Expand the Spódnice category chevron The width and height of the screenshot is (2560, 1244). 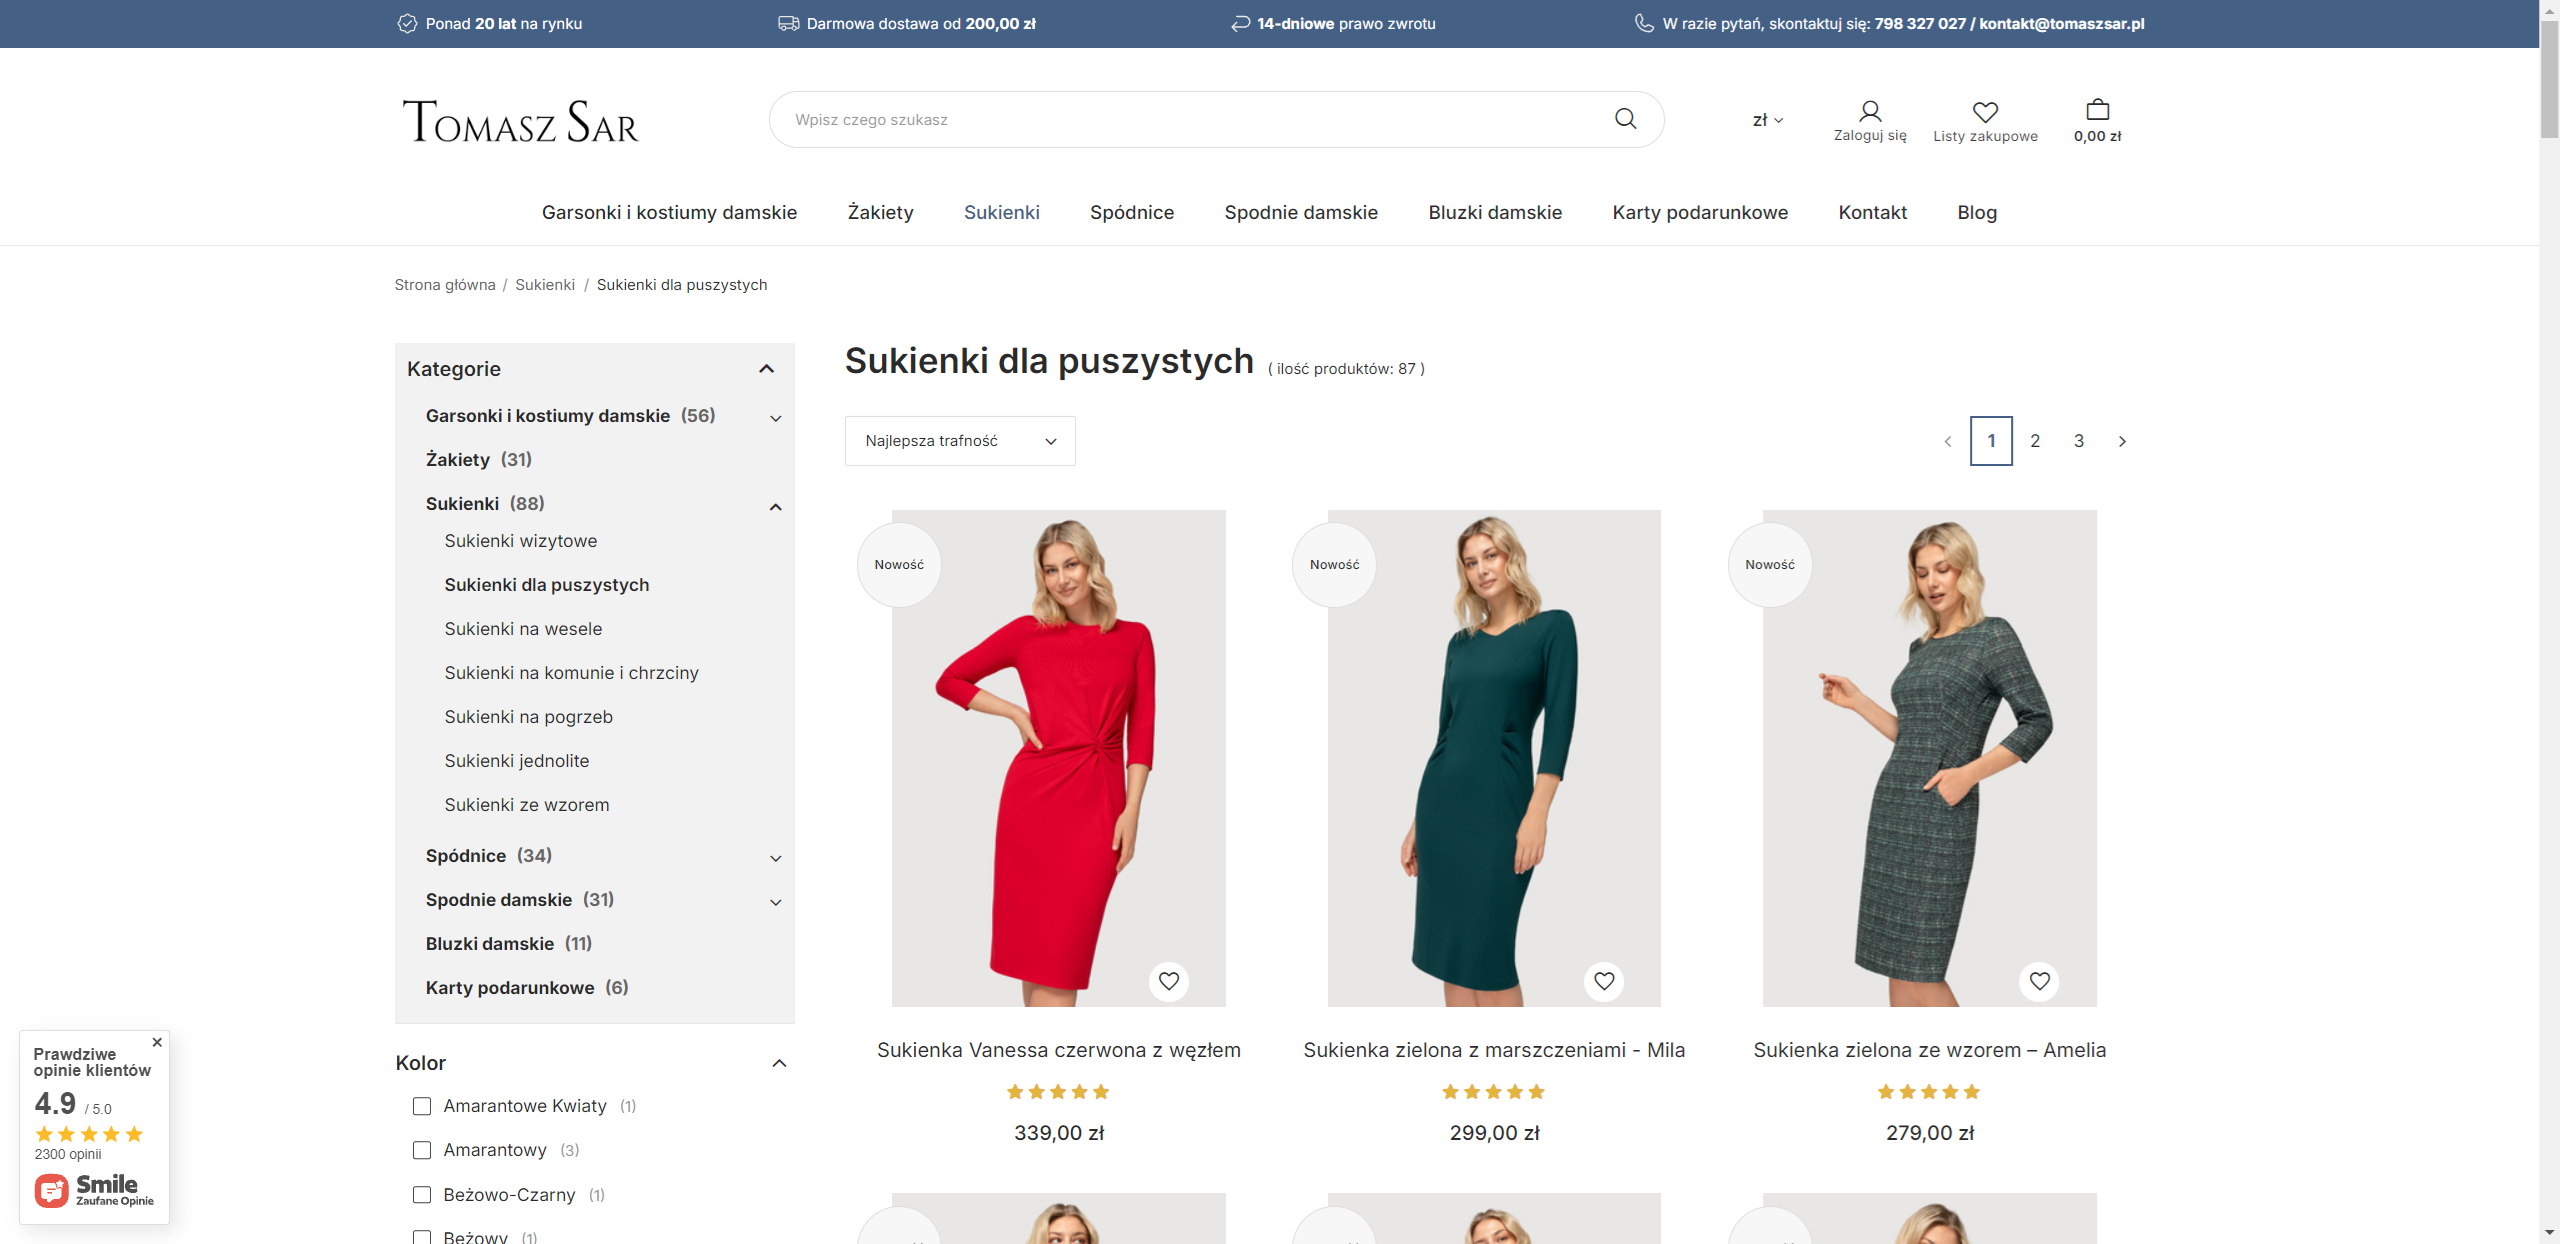(x=775, y=857)
